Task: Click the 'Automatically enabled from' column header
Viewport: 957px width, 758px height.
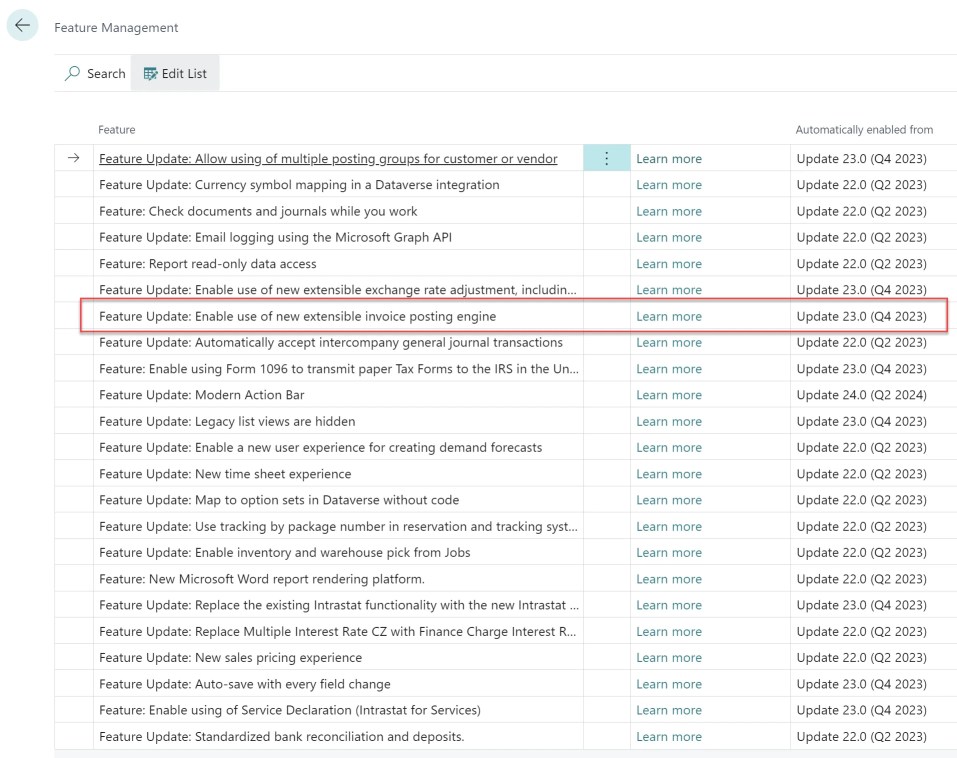Action: tap(864, 130)
